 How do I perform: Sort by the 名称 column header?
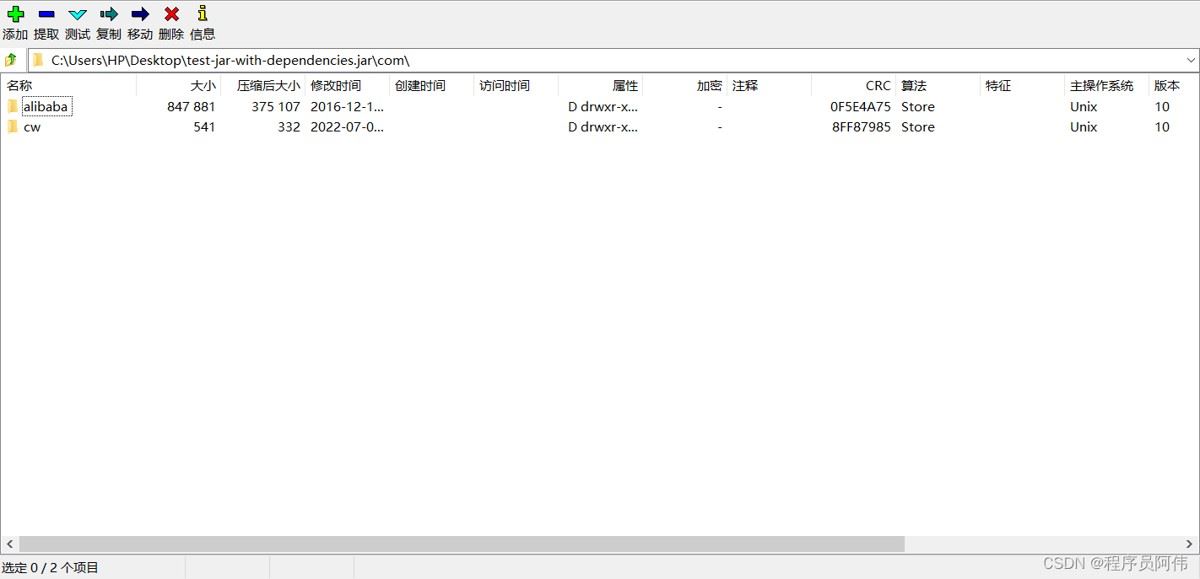[19, 86]
